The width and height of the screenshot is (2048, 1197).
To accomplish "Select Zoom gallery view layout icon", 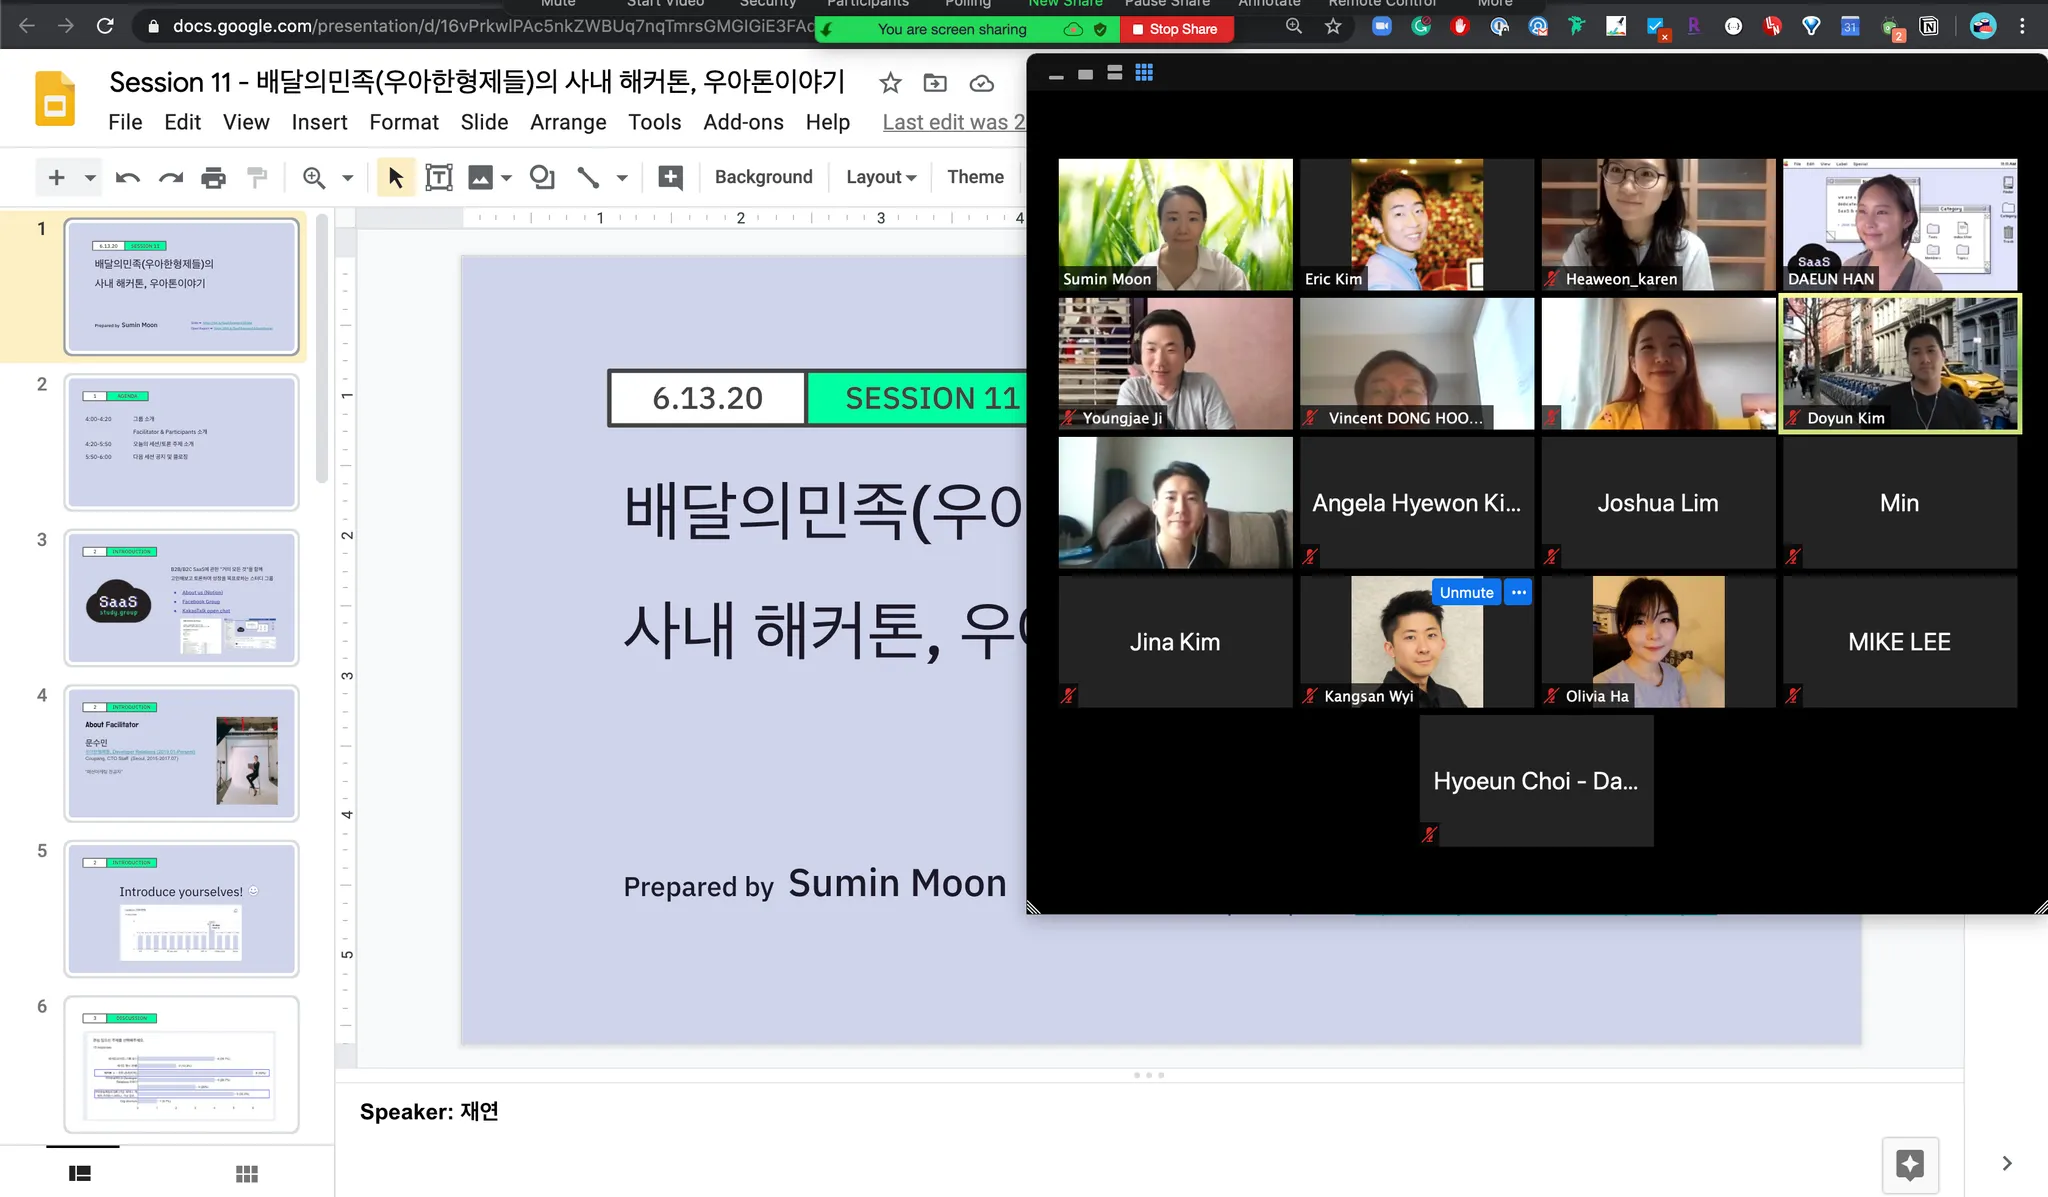I will click(1144, 73).
